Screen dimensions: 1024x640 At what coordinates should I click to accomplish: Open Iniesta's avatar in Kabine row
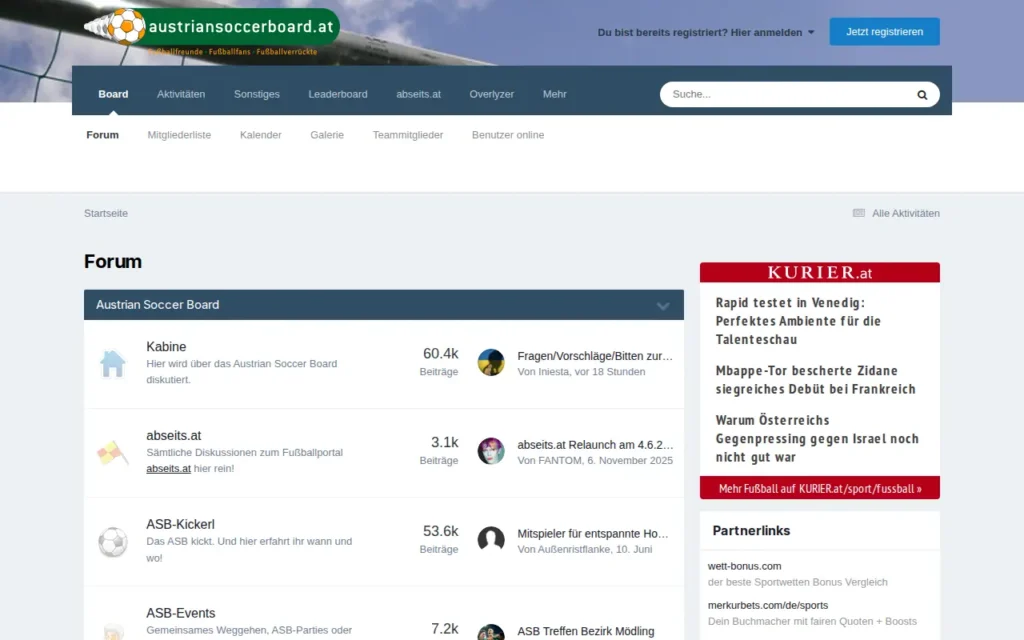pyautogui.click(x=490, y=362)
